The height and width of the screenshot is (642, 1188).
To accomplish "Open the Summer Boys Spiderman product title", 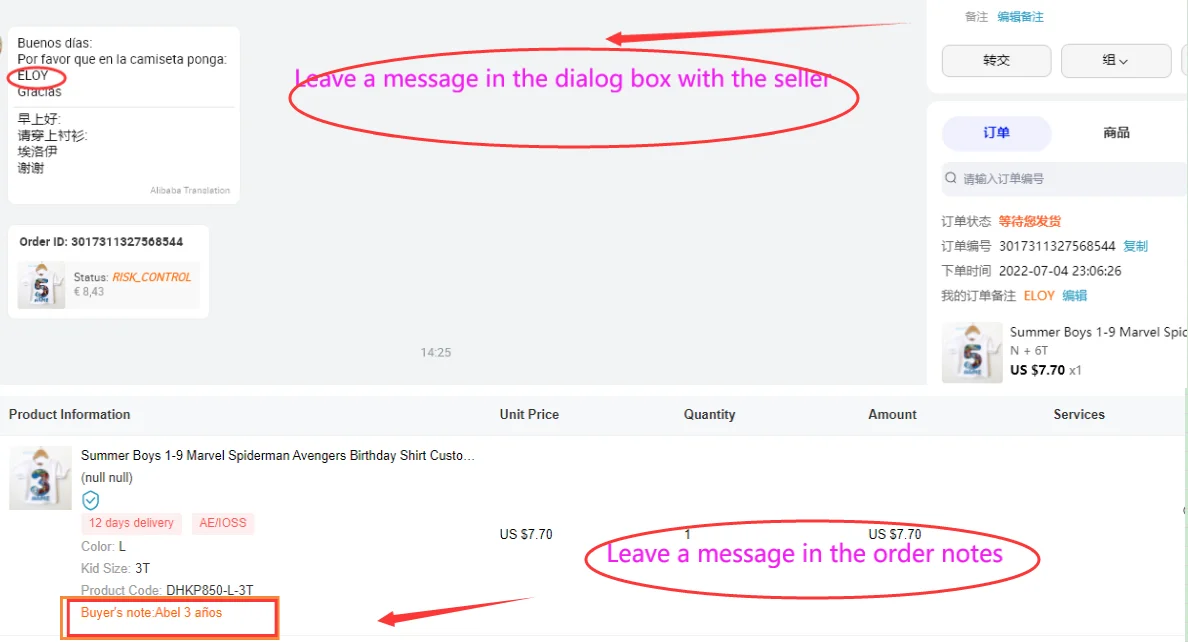I will point(278,456).
